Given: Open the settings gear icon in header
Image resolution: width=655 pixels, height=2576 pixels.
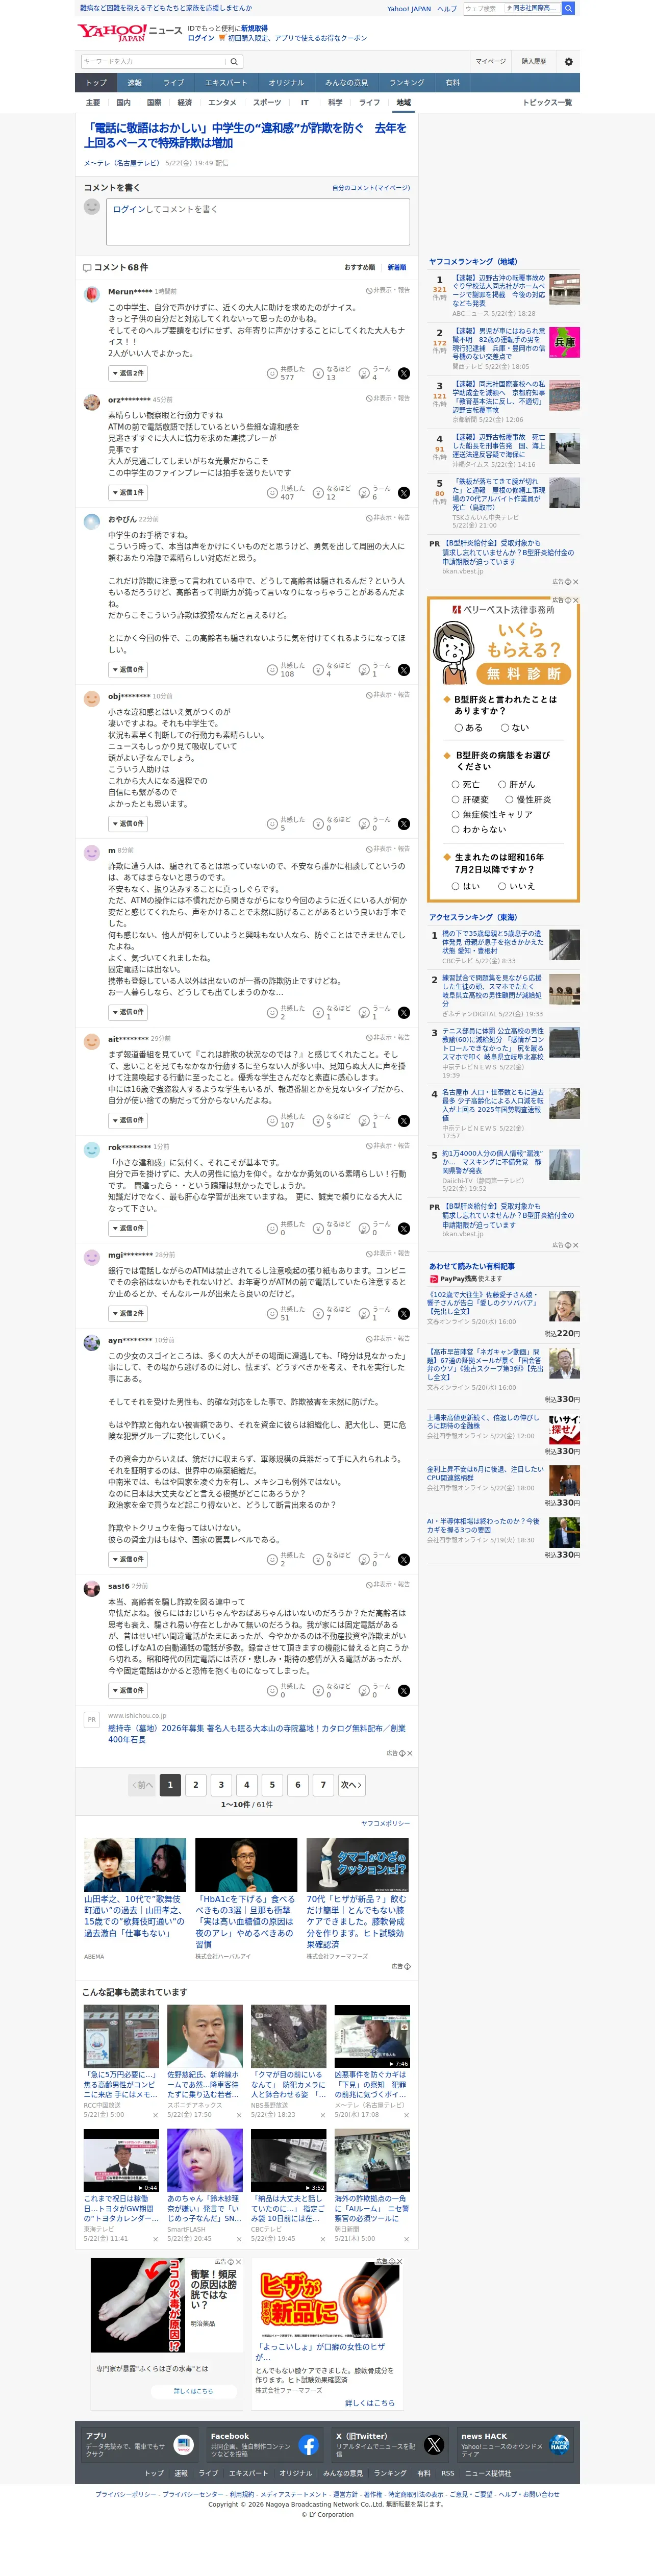Looking at the screenshot, I should click(x=568, y=61).
